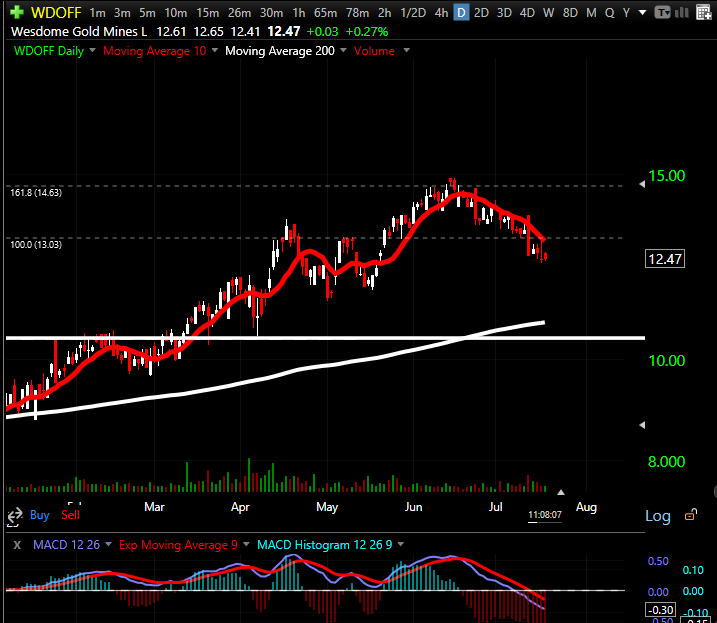Viewport: 717px width, 623px height.
Task: Switch to the 10m timeframe
Action: click(176, 13)
